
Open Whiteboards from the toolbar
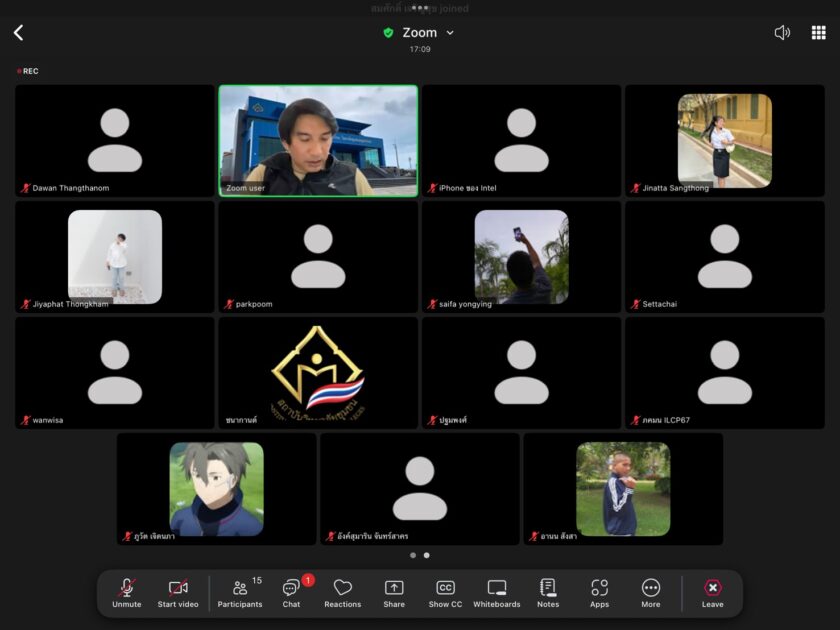(x=496, y=593)
